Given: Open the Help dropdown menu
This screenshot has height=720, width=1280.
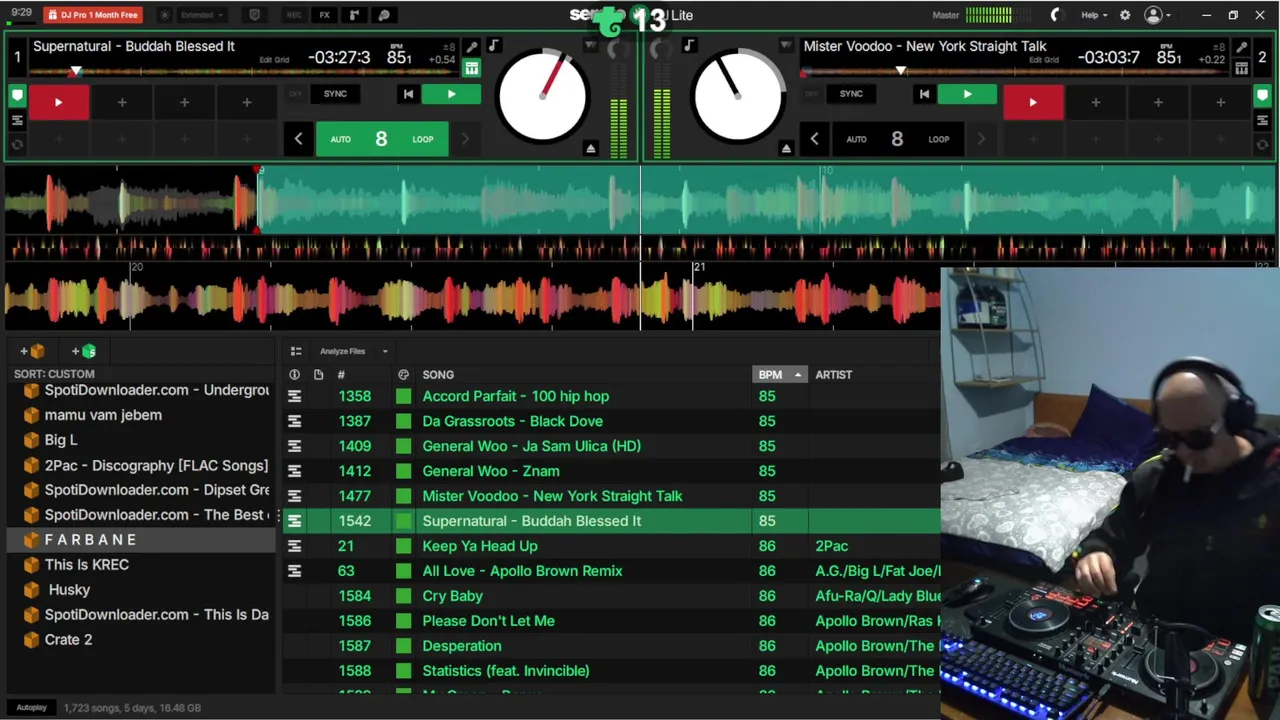Looking at the screenshot, I should pyautogui.click(x=1094, y=15).
